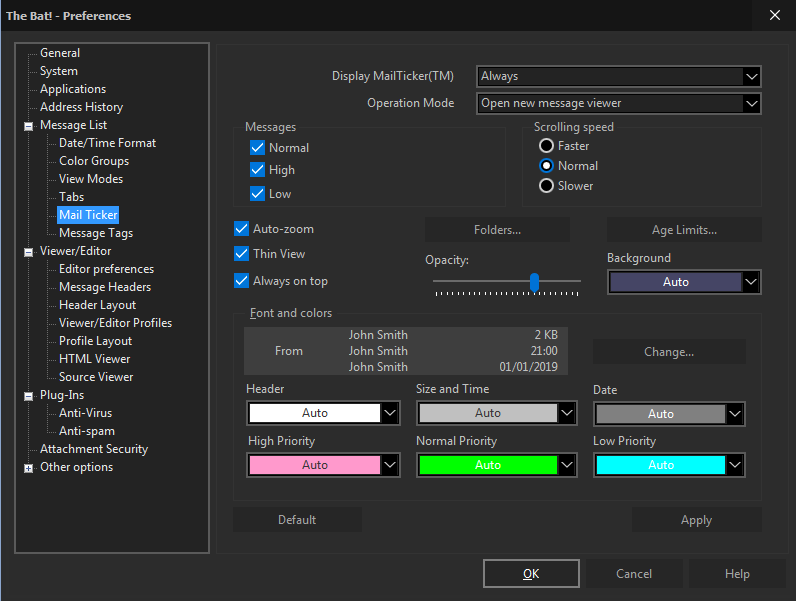This screenshot has width=796, height=601.
Task: Select Normal scrolling speed radio button
Action: (546, 165)
